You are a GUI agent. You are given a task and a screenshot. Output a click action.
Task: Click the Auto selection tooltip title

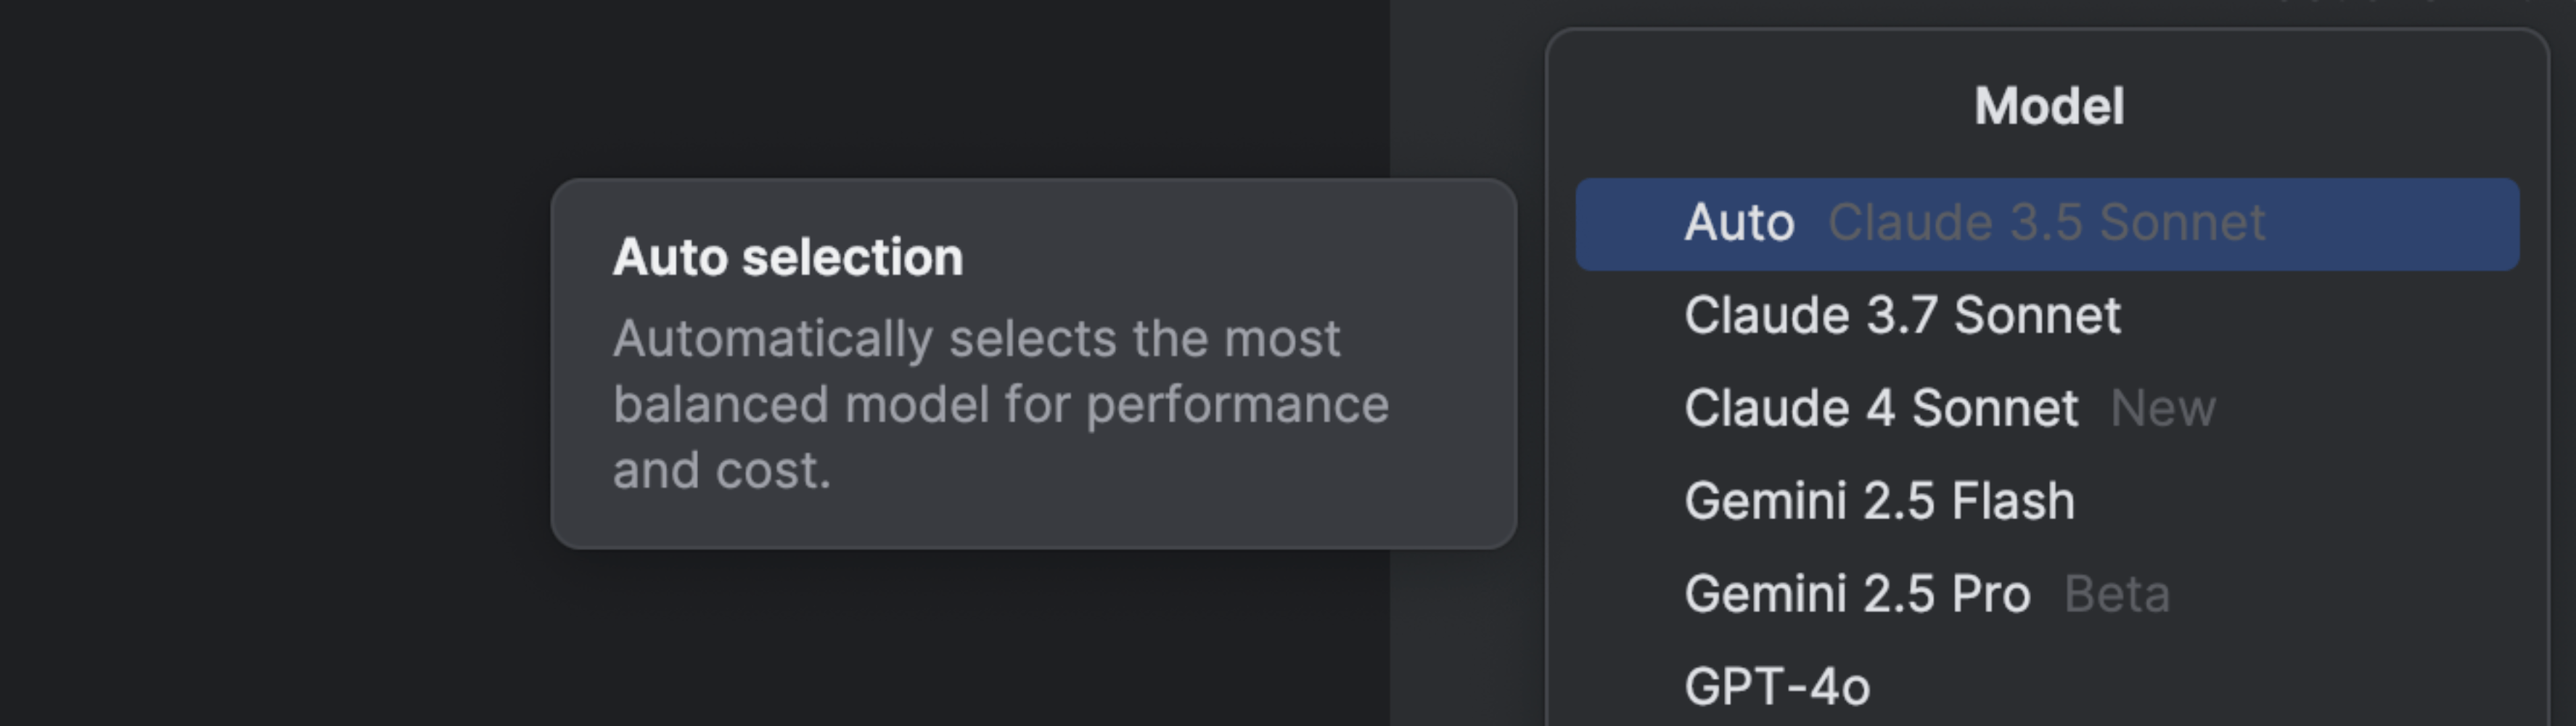[788, 257]
